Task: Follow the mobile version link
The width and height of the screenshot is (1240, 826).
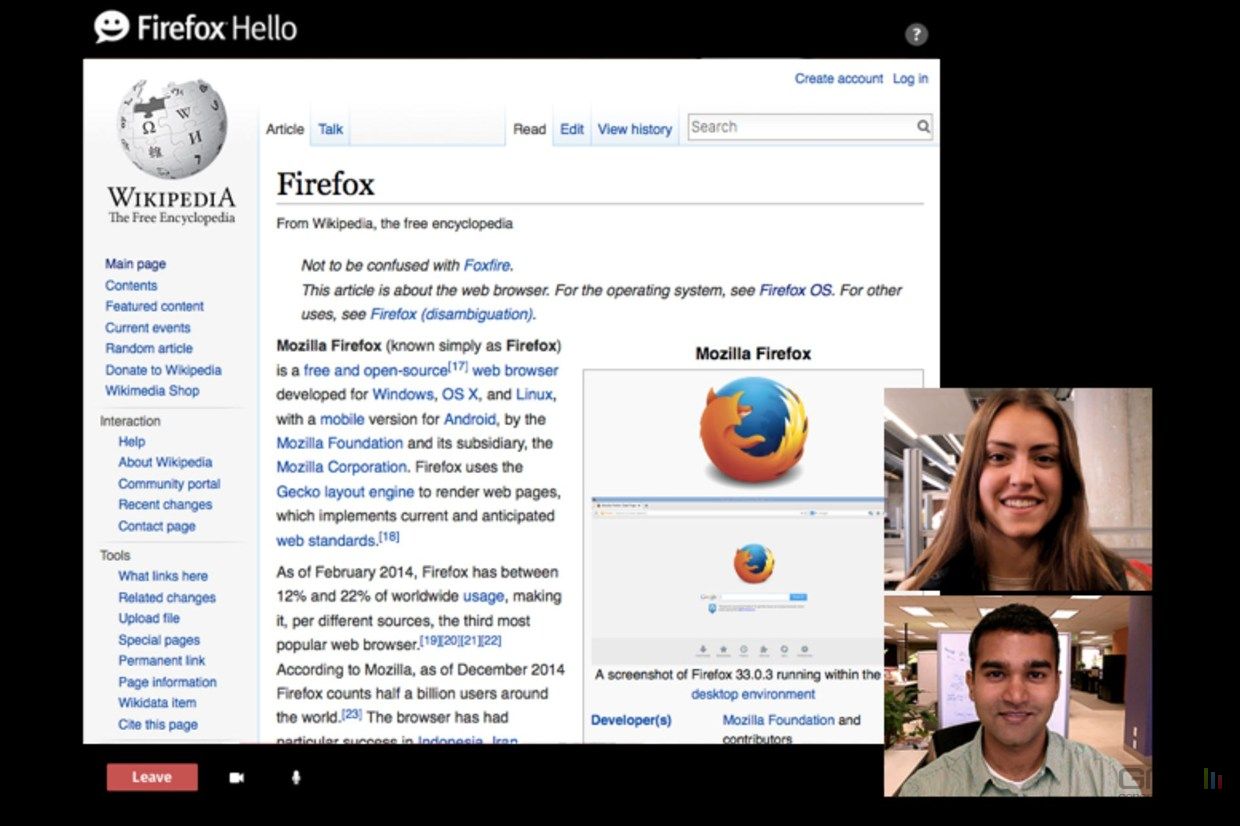Action: coord(342,419)
